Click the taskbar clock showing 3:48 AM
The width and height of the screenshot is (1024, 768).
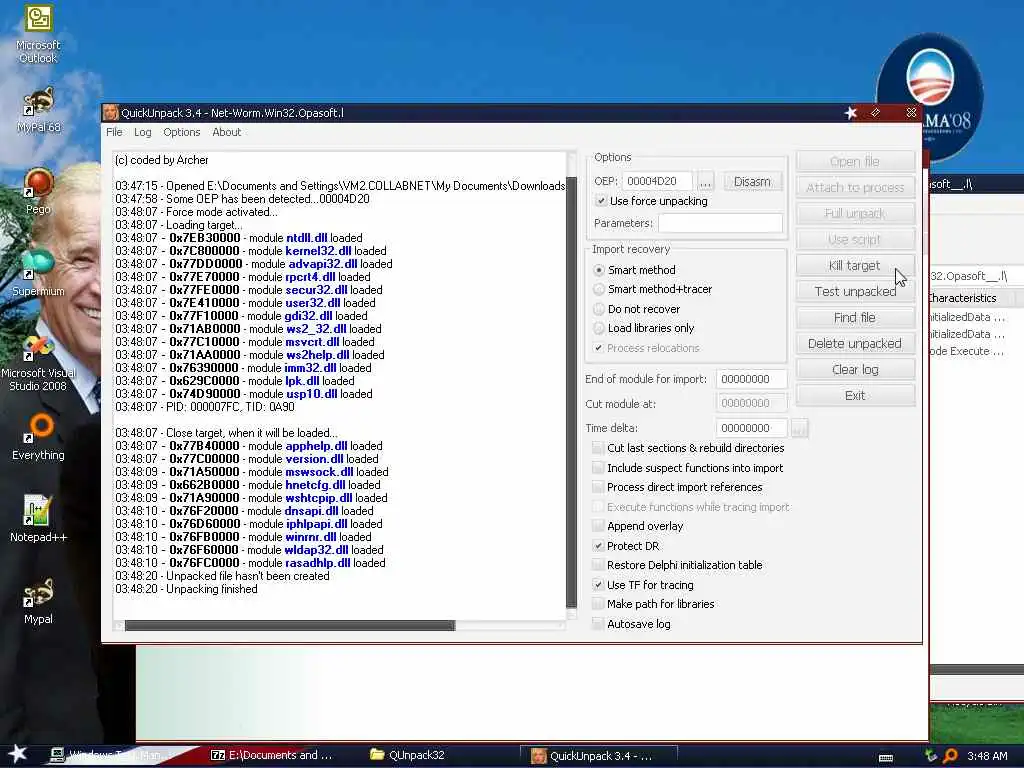(987, 756)
